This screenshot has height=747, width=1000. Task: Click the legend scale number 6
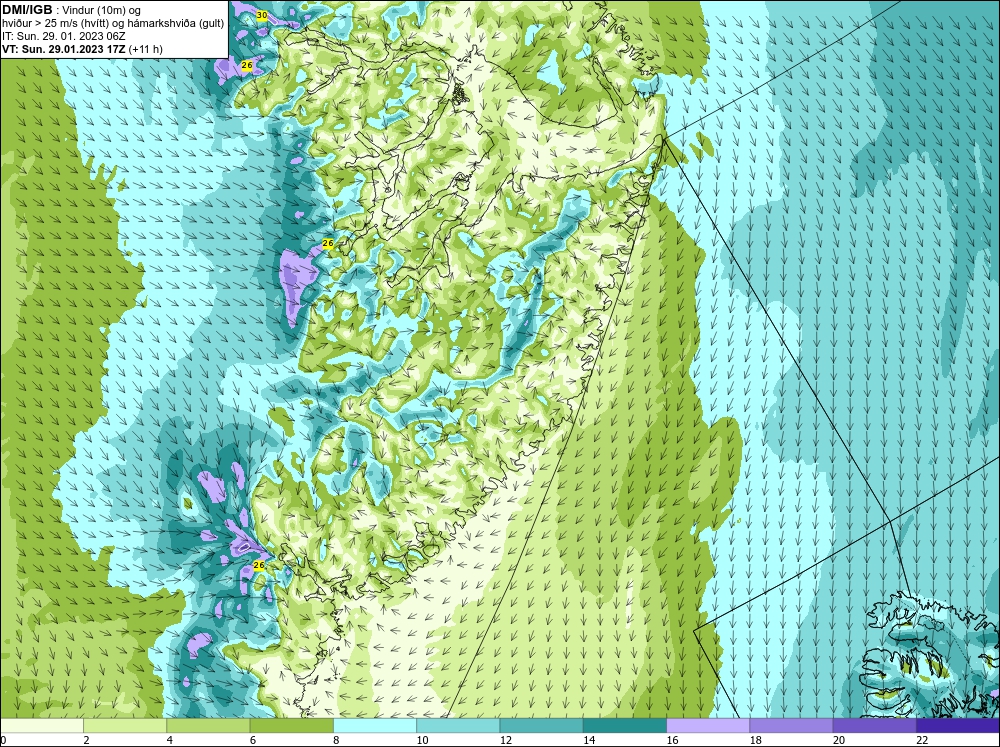pyautogui.click(x=253, y=740)
